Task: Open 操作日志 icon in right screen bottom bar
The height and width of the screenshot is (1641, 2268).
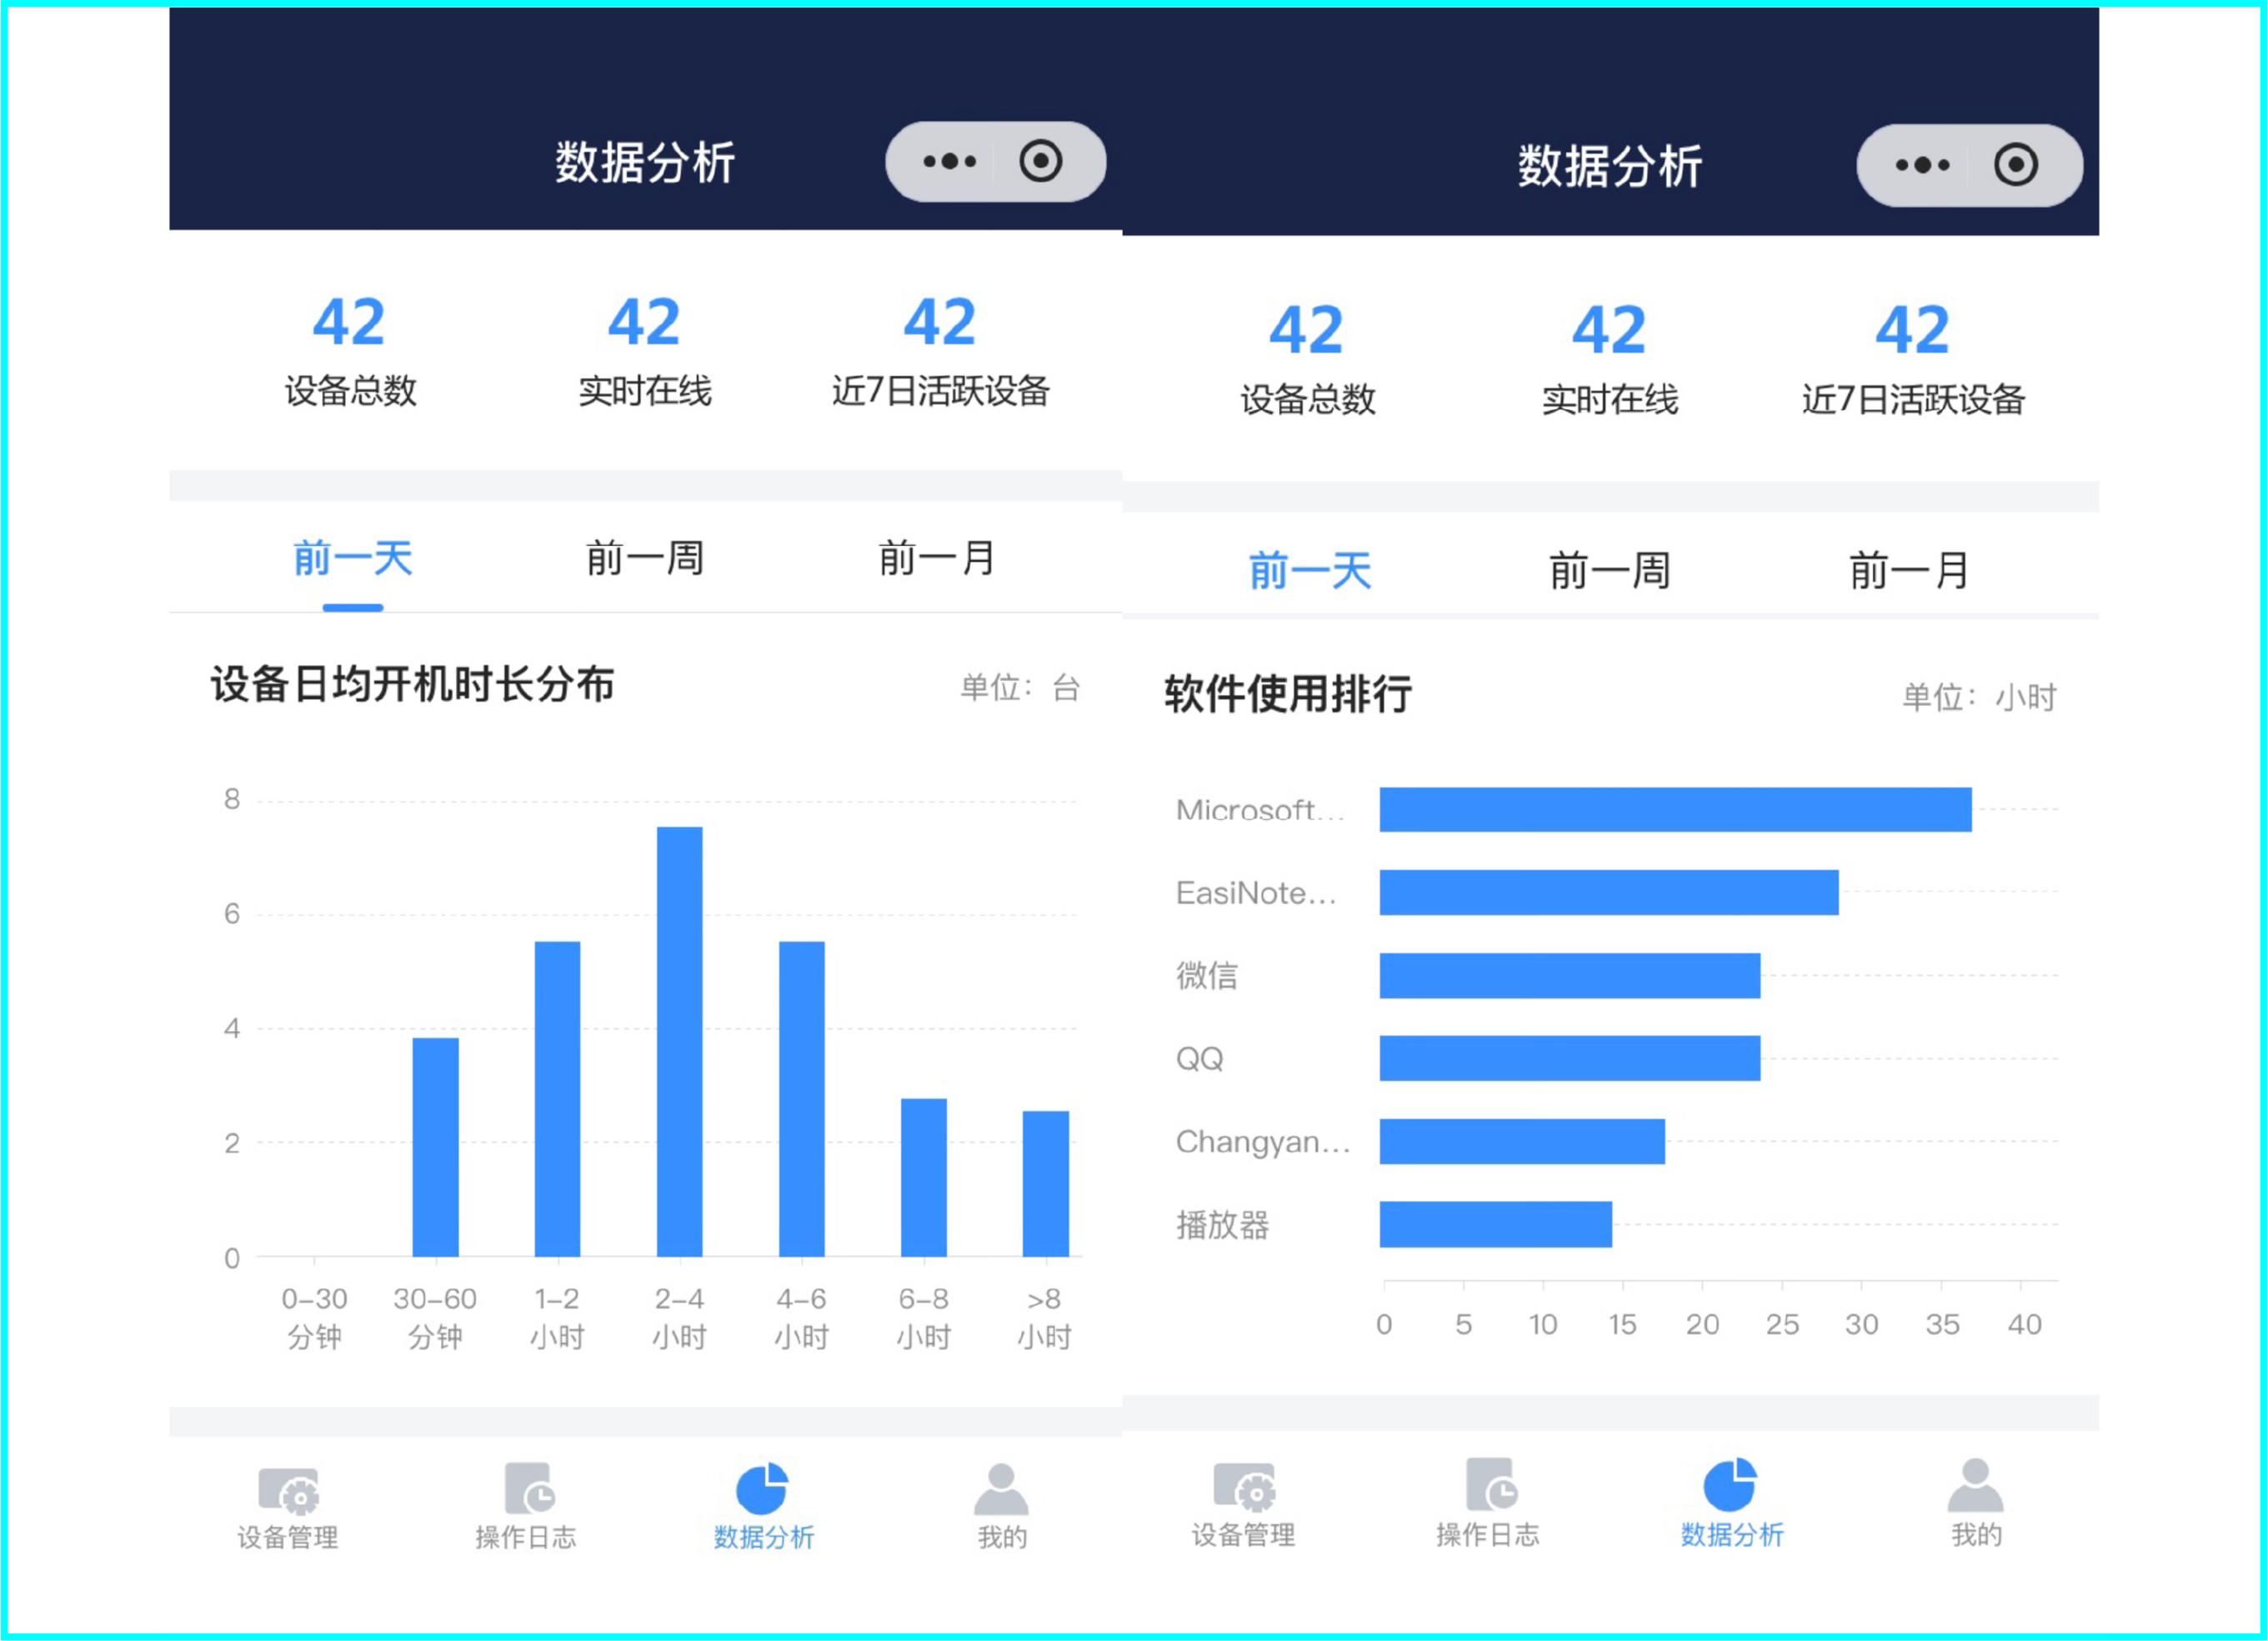Action: (x=1491, y=1484)
